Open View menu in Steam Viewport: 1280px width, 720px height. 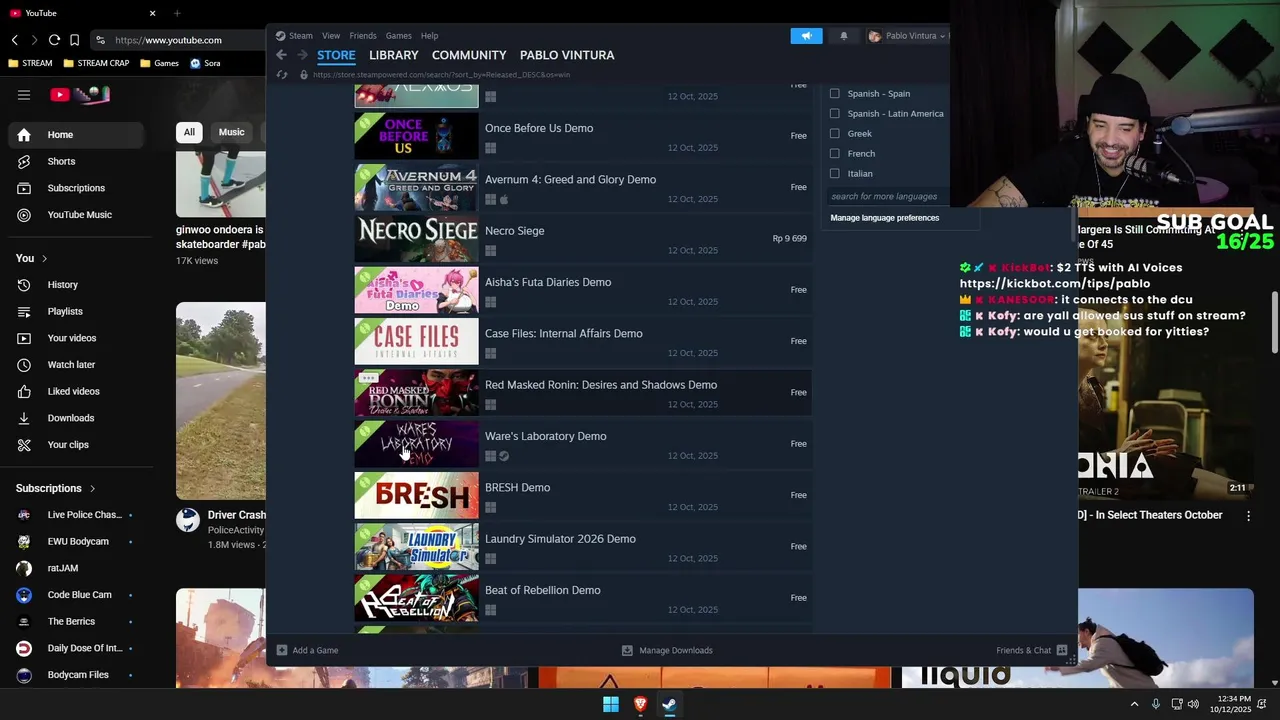(331, 36)
